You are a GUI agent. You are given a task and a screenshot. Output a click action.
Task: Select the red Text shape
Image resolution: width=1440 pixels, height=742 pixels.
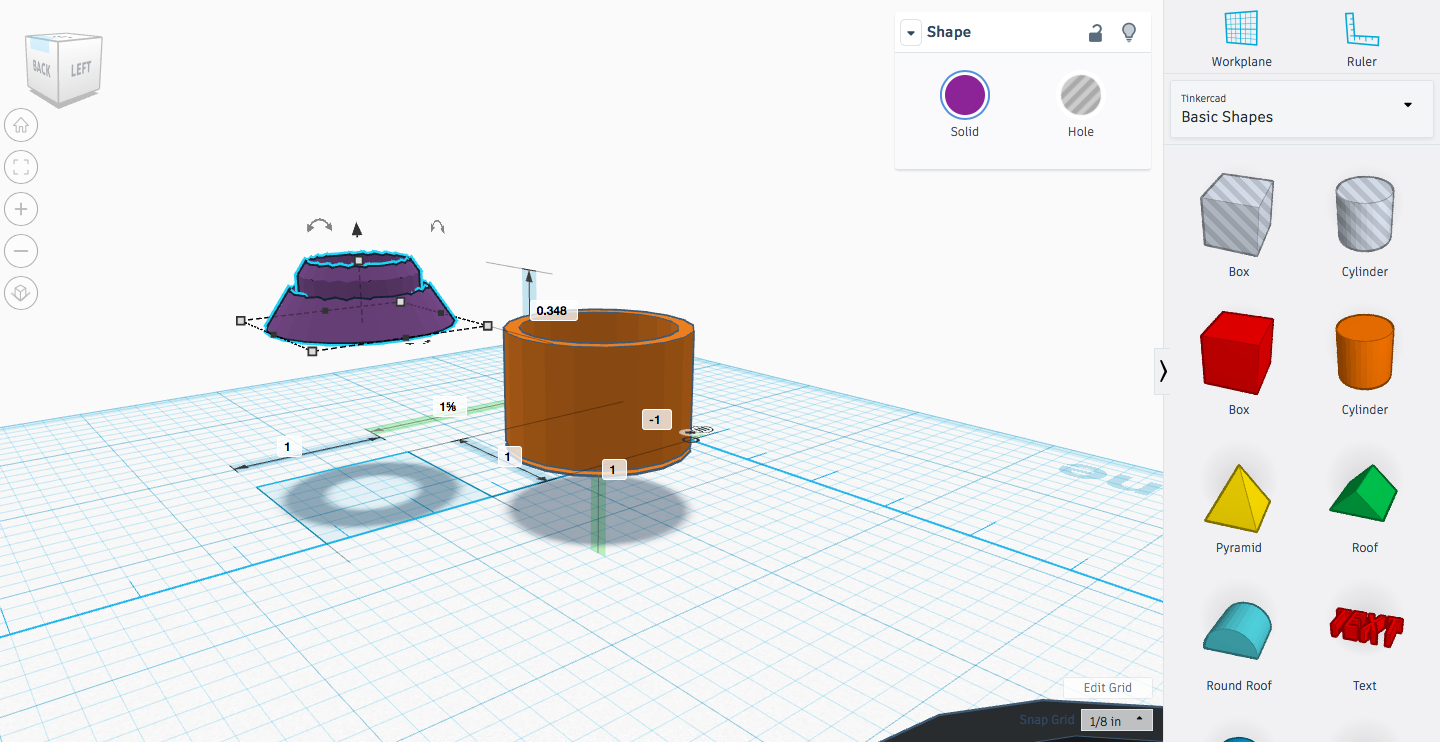tap(1365, 626)
